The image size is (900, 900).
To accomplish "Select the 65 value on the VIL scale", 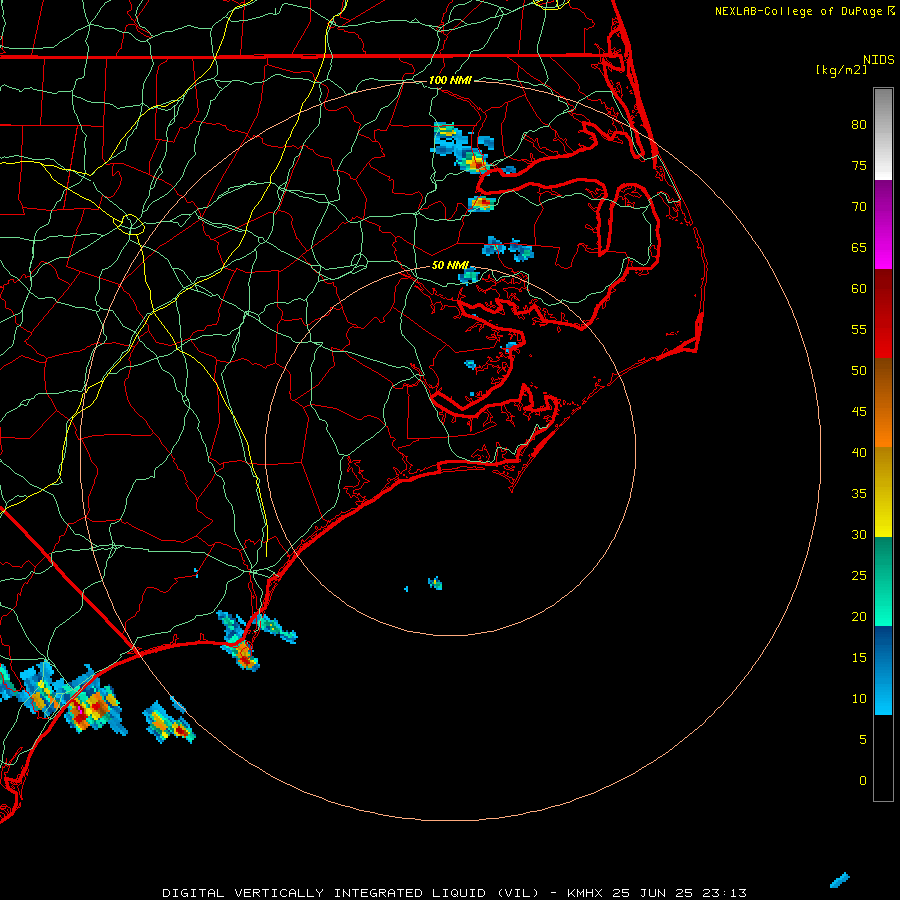I will click(859, 248).
